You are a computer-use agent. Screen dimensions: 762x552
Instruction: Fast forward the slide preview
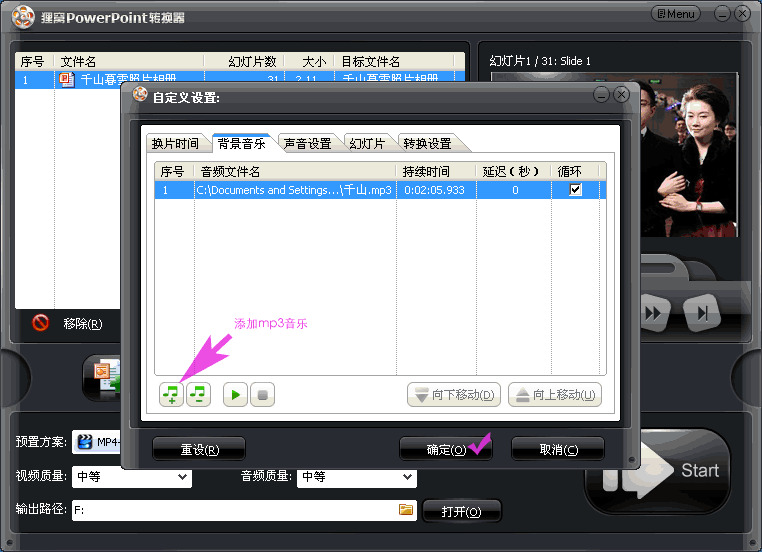pyautogui.click(x=654, y=313)
